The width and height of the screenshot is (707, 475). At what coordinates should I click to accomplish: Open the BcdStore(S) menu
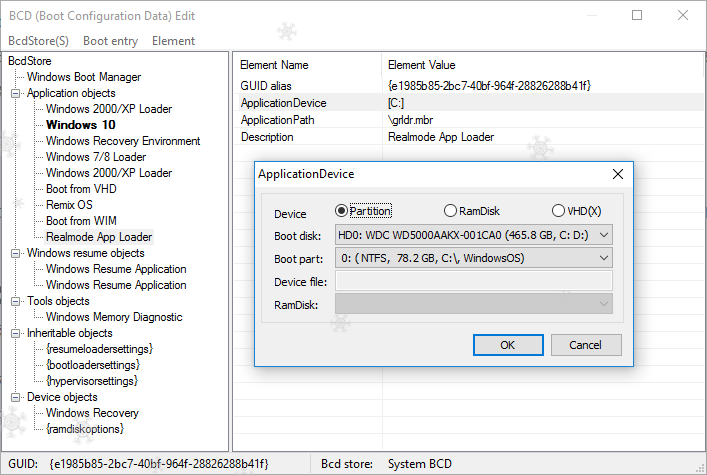coord(38,41)
